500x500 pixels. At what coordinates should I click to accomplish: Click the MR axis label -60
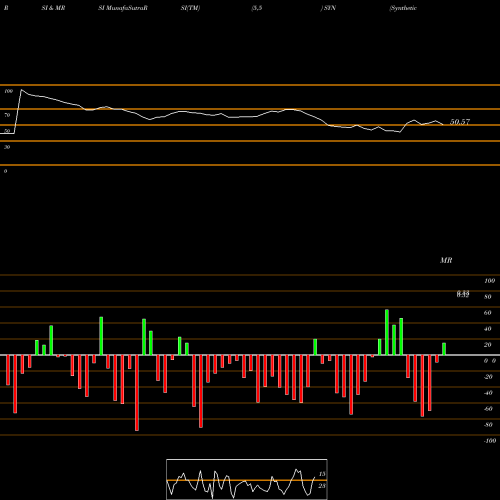(488, 409)
